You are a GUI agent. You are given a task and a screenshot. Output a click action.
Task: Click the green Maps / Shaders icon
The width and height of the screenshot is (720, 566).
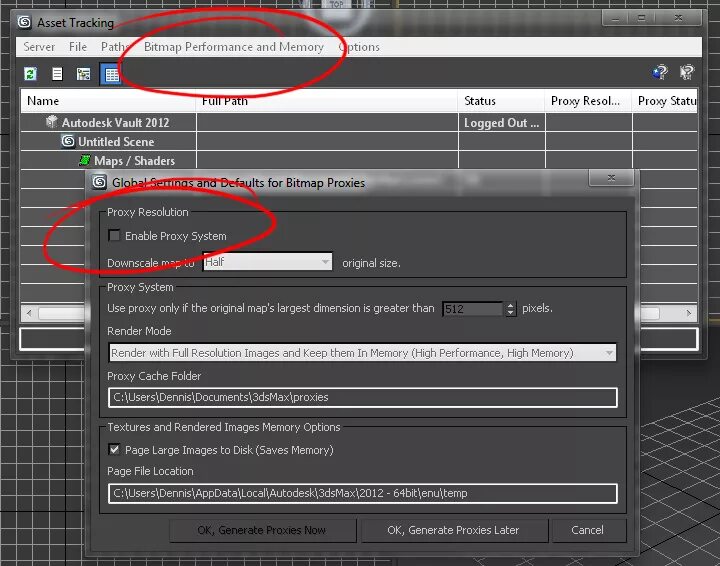click(84, 160)
